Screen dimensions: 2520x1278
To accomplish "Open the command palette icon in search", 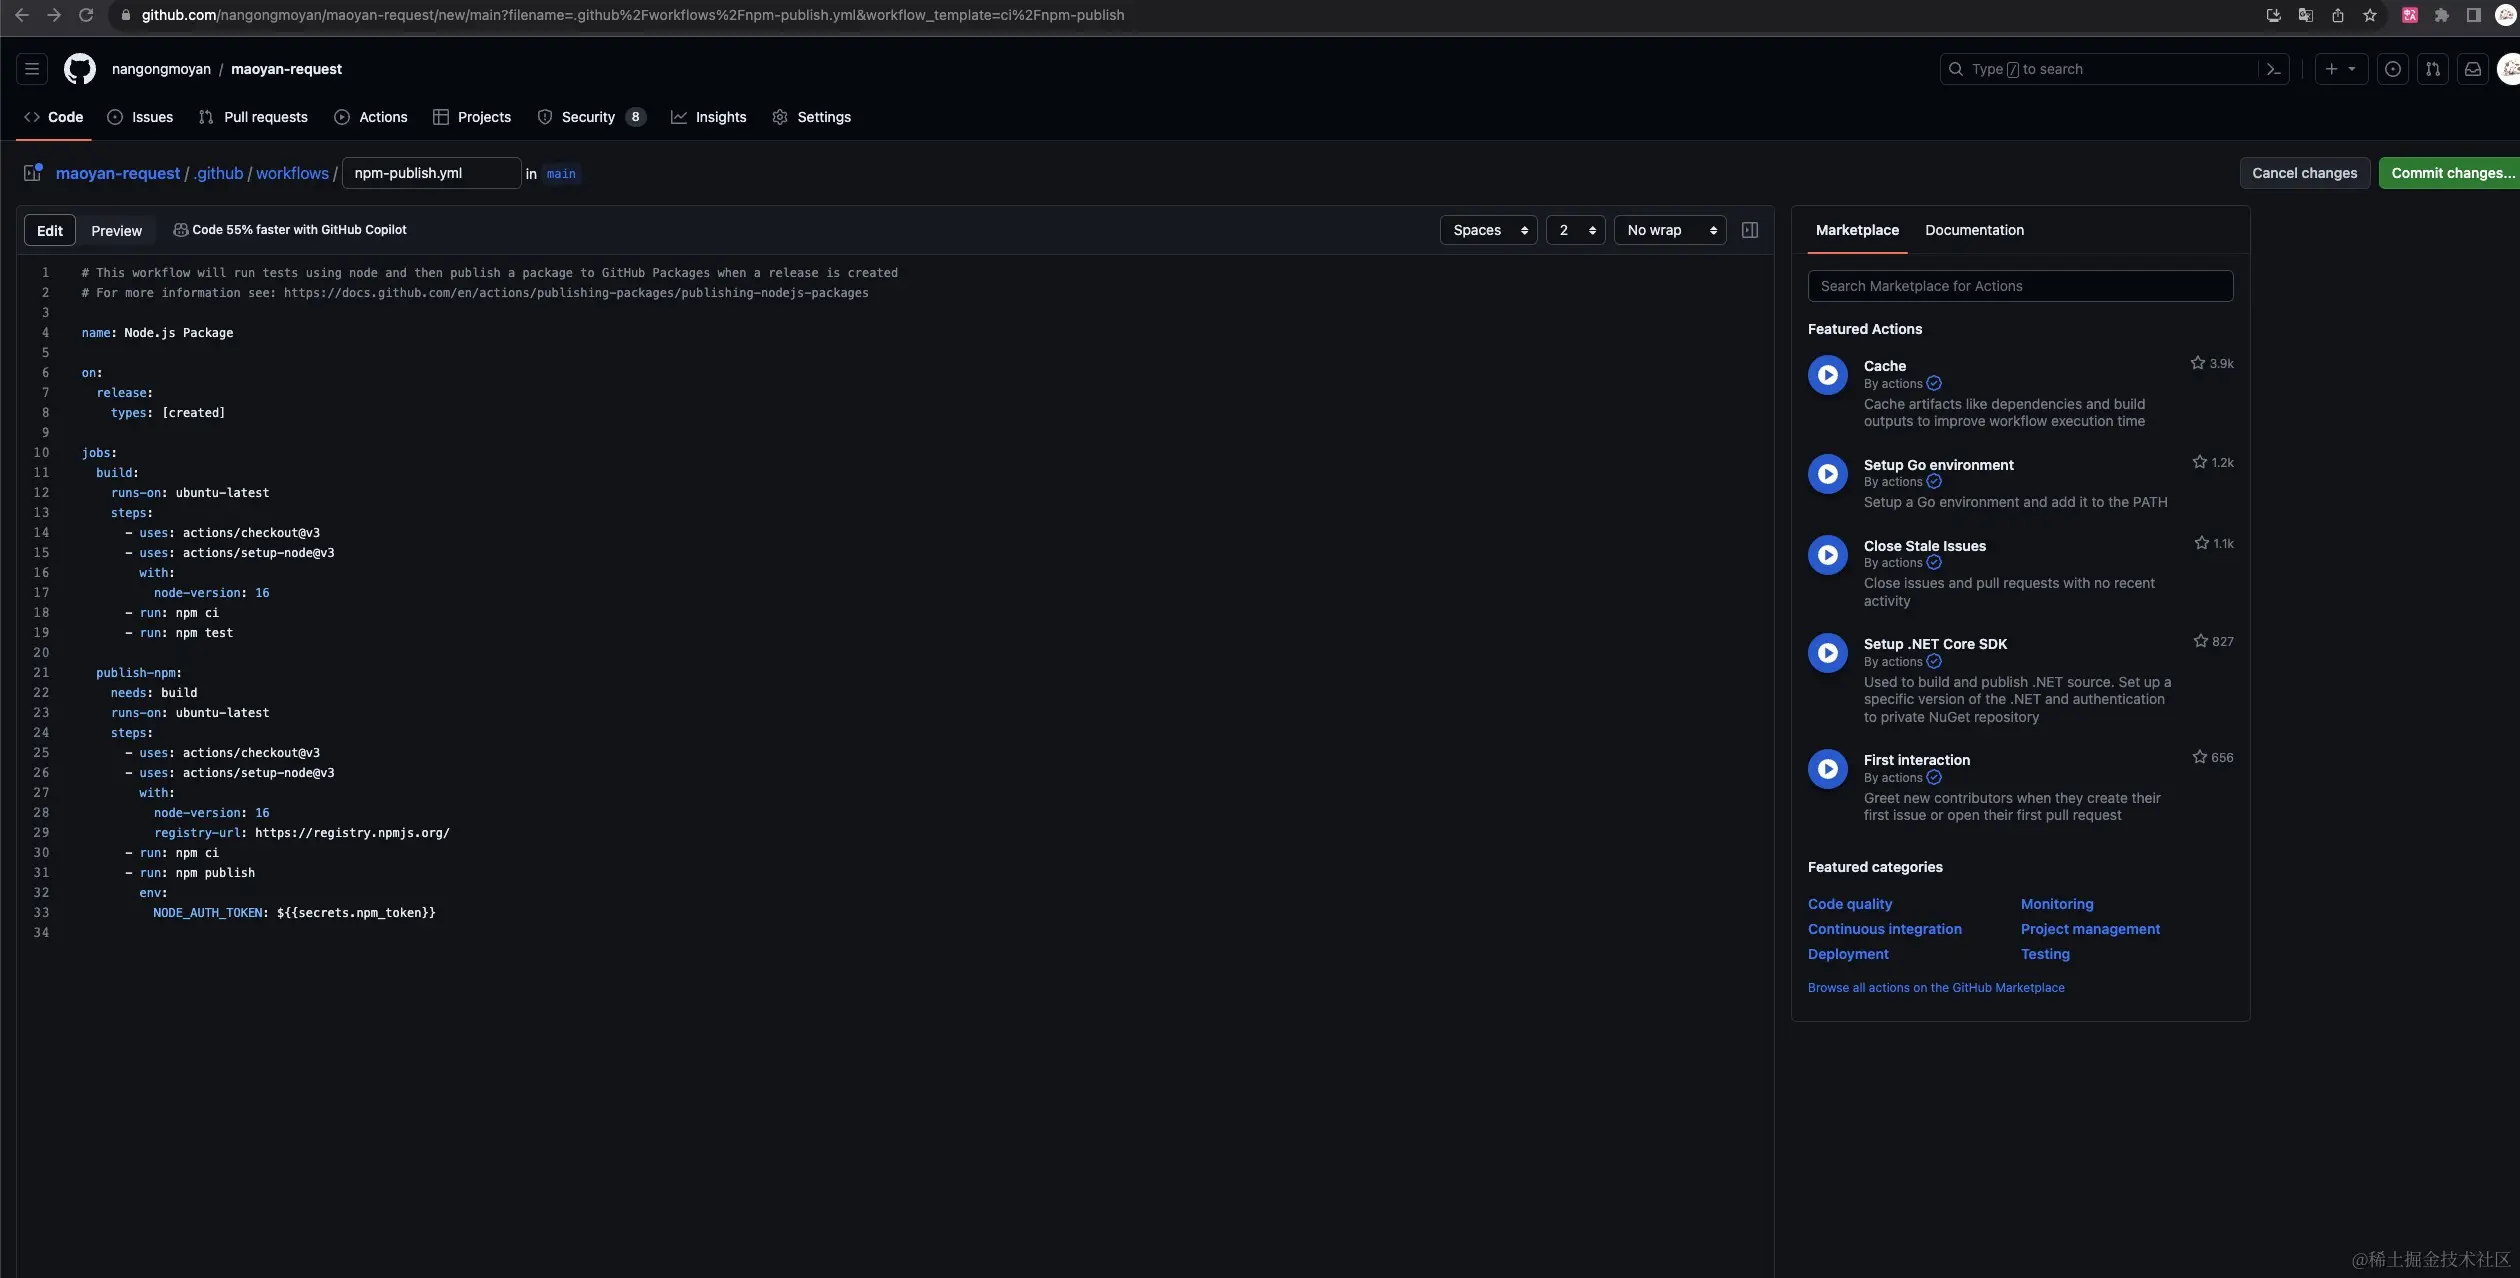I will tap(2273, 69).
